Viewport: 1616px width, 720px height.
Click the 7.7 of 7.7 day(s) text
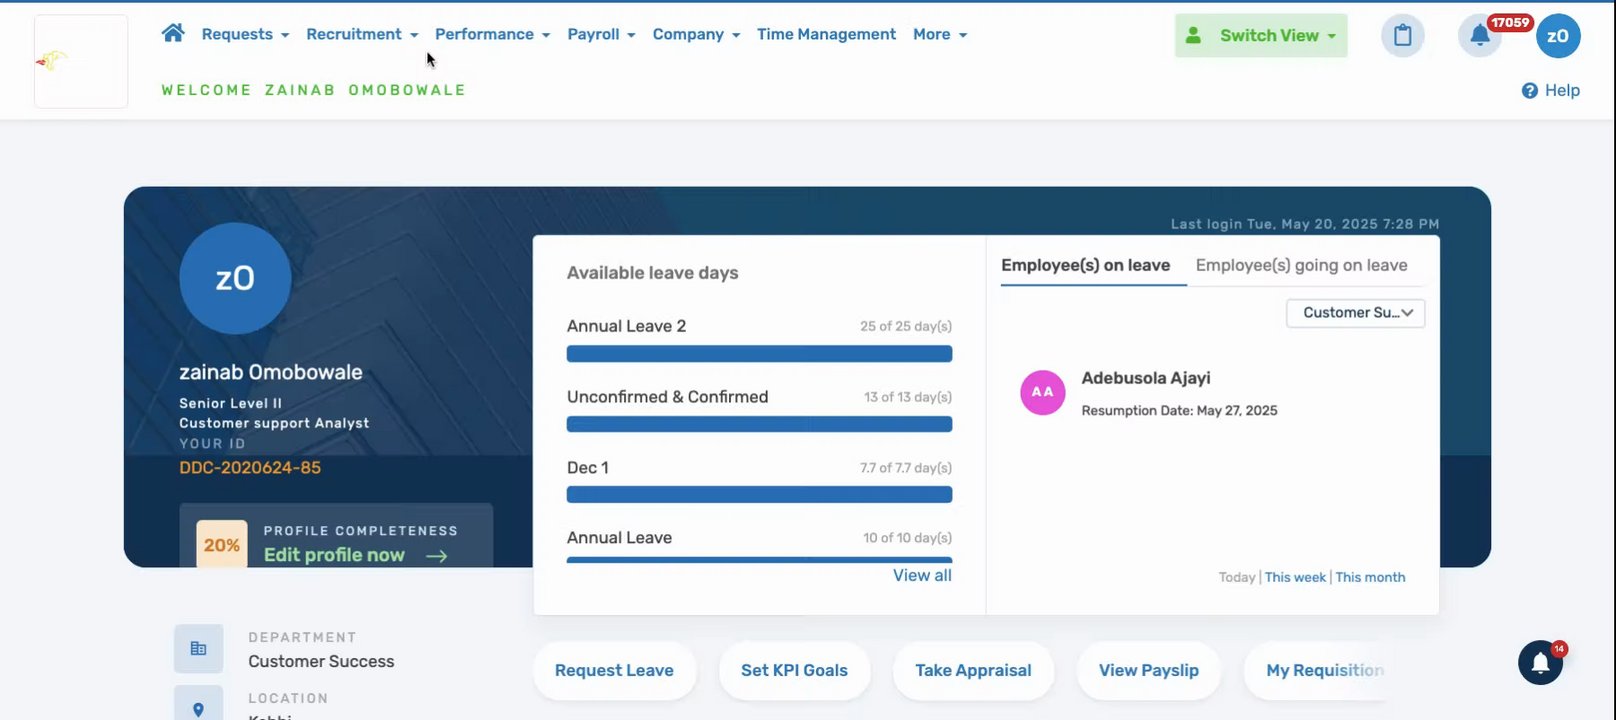pyautogui.click(x=906, y=468)
